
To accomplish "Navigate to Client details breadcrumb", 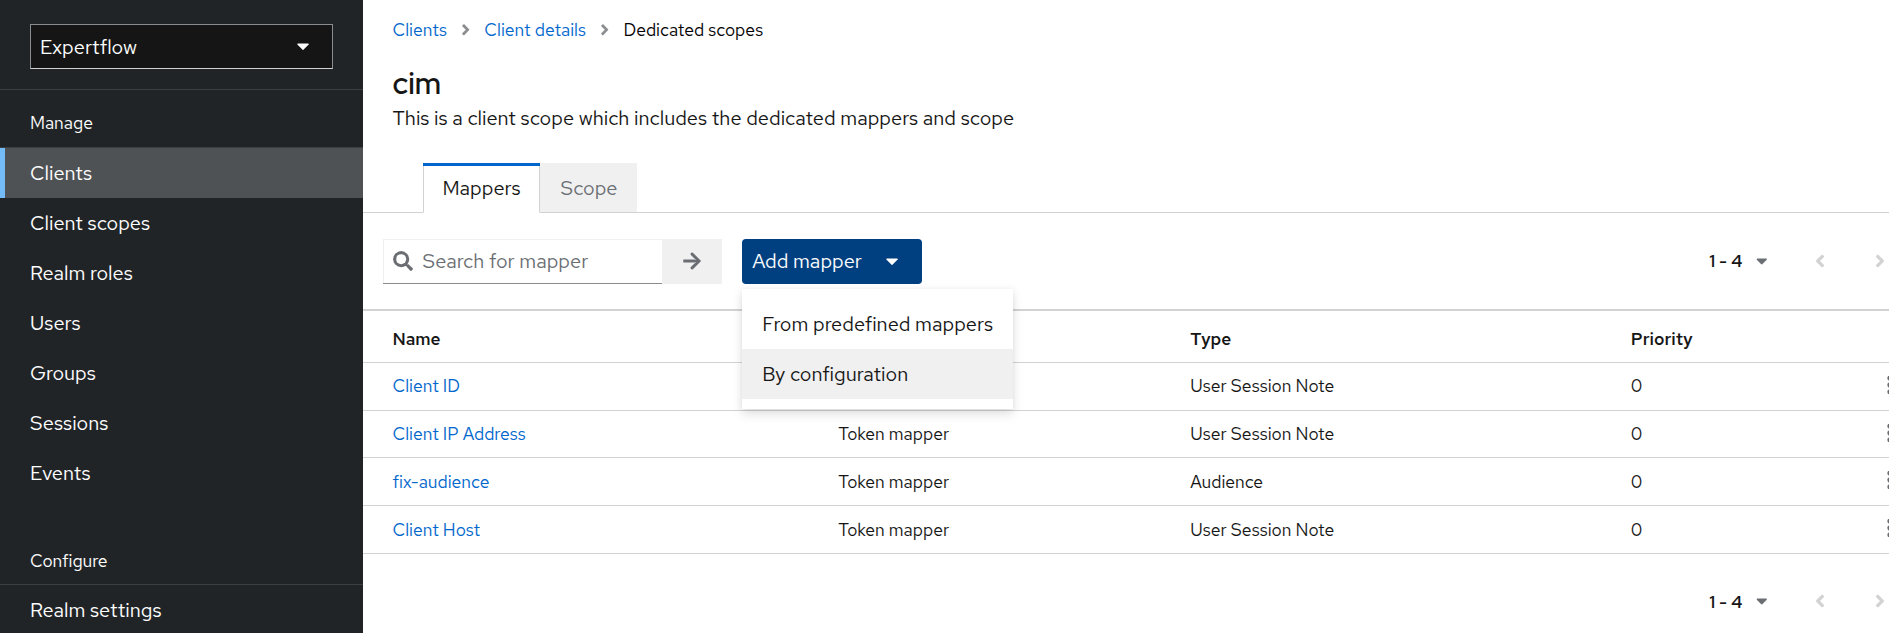I will [535, 30].
